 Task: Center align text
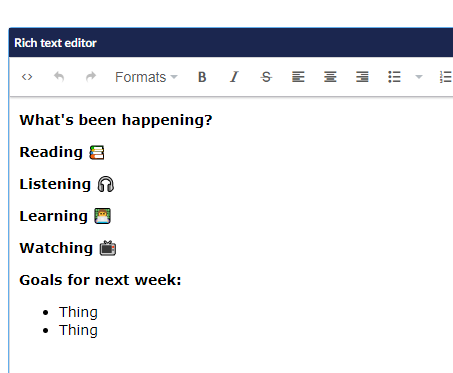click(330, 77)
